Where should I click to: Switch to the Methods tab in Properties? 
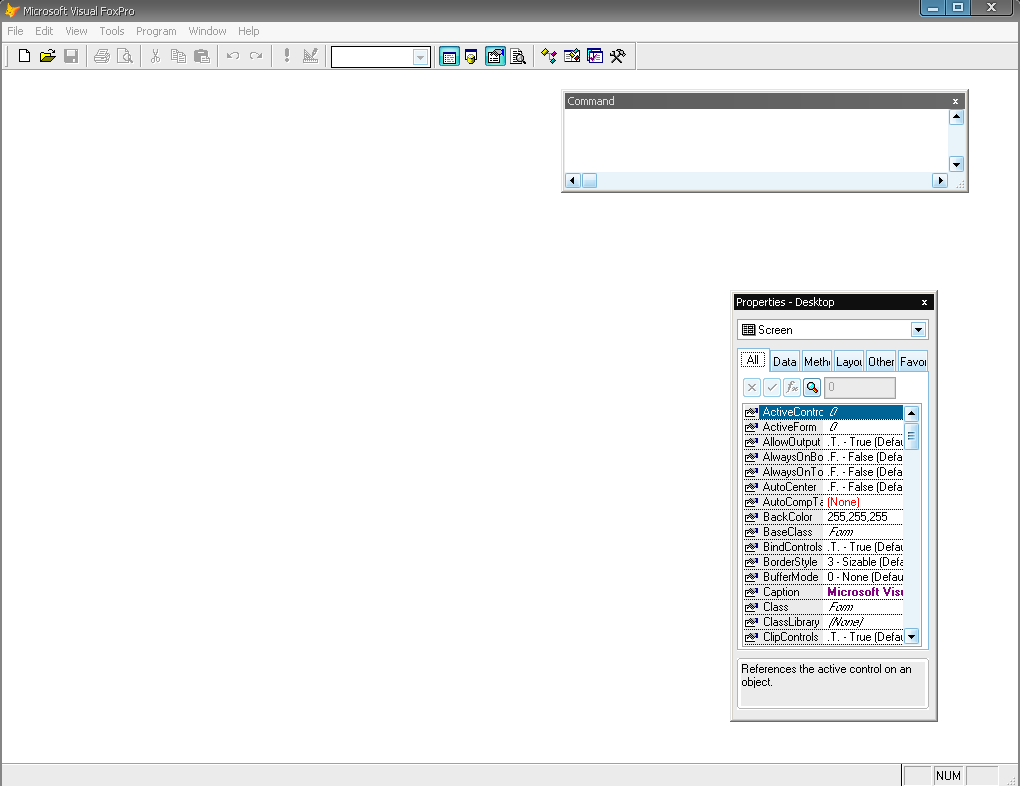(816, 362)
